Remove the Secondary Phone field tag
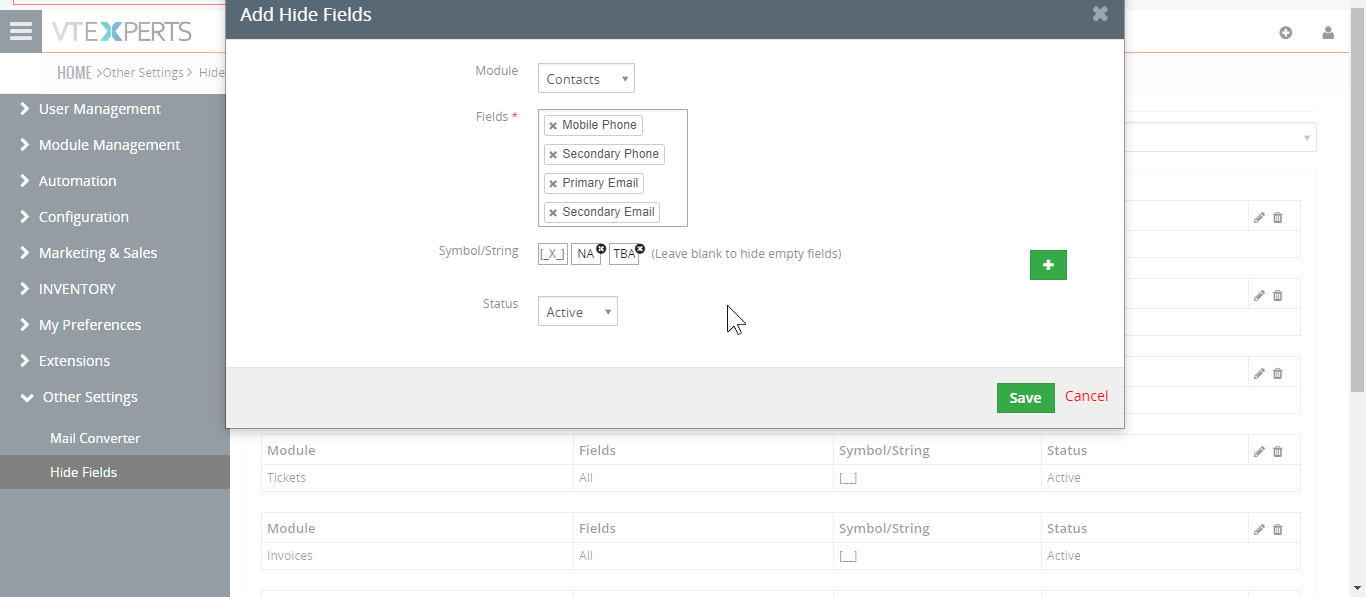This screenshot has height=597, width=1366. tap(553, 155)
